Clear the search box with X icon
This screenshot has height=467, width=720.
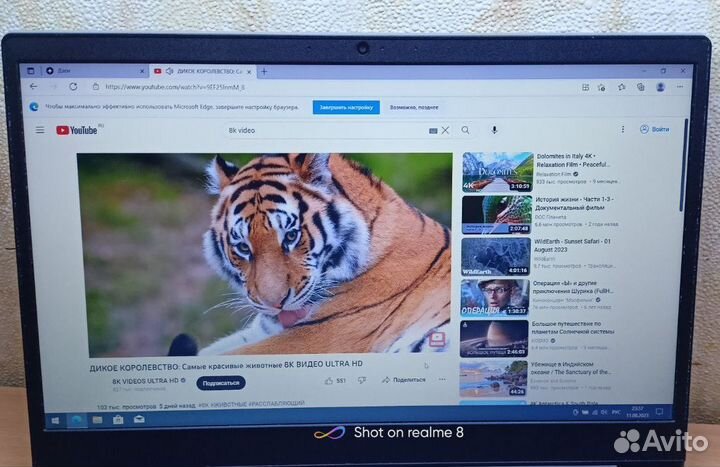pyautogui.click(x=447, y=130)
